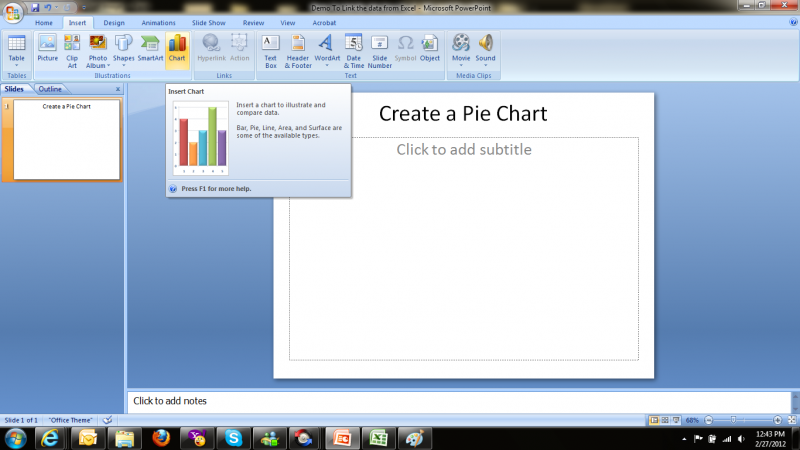Toggle Normal view in status bar

[x=655, y=420]
